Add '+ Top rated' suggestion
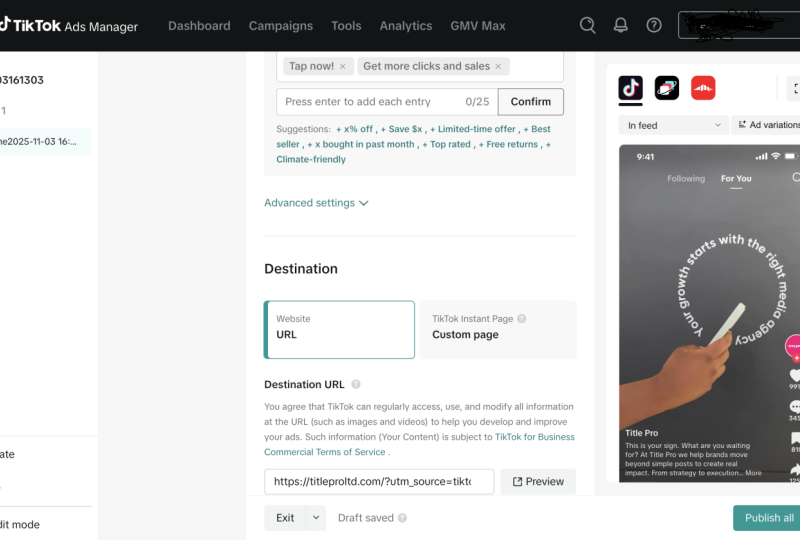Screen dimensions: 800x540 (x=446, y=144)
